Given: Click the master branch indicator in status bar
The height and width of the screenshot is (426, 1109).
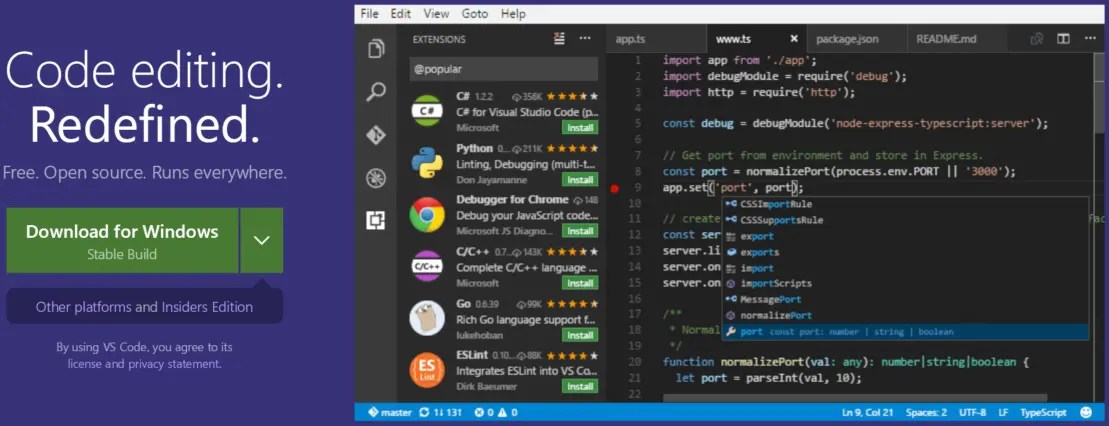Looking at the screenshot, I should (390, 413).
